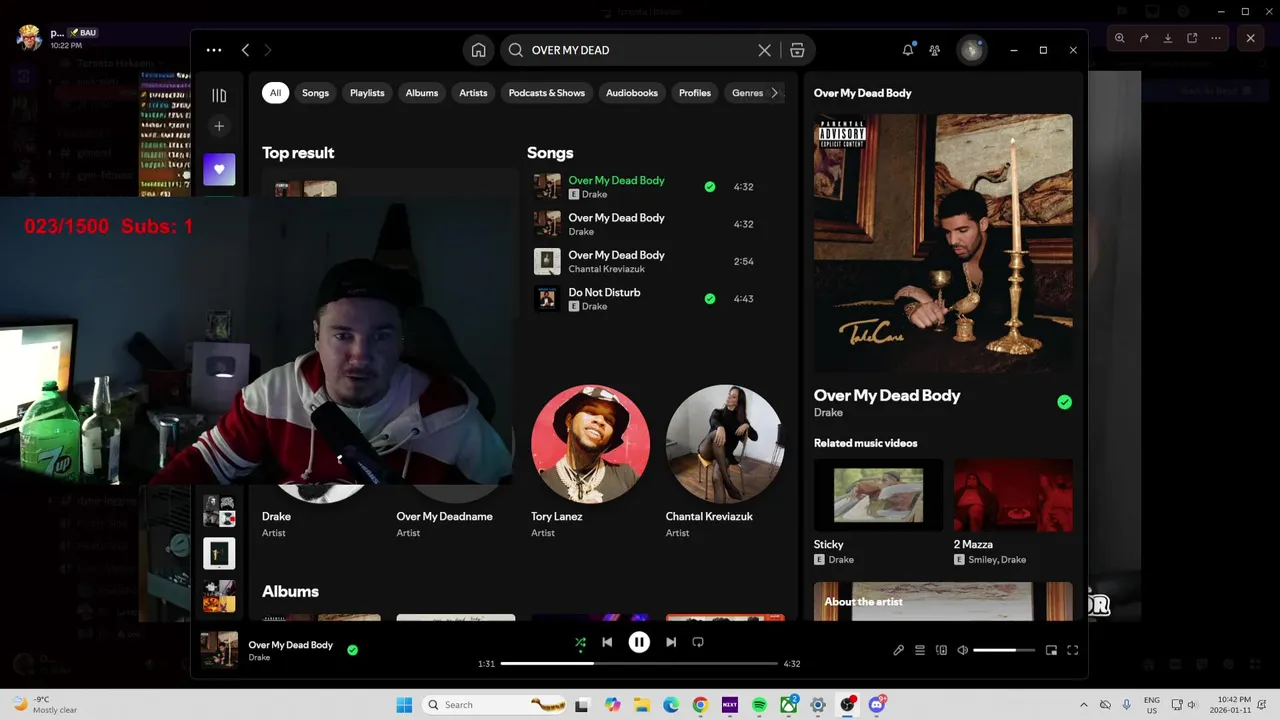The width and height of the screenshot is (1280, 720).
Task: Pause the current song
Action: [x=639, y=642]
